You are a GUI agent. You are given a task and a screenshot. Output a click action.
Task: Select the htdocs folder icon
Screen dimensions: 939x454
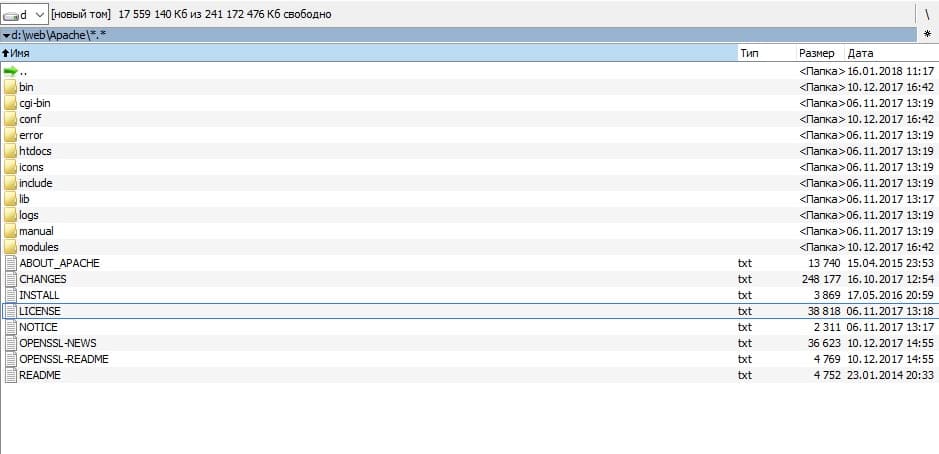tap(10, 151)
